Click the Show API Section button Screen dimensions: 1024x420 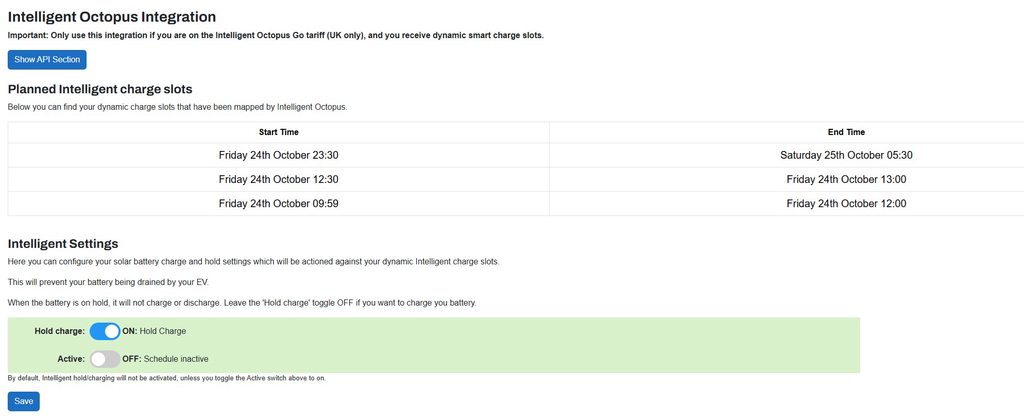point(47,60)
